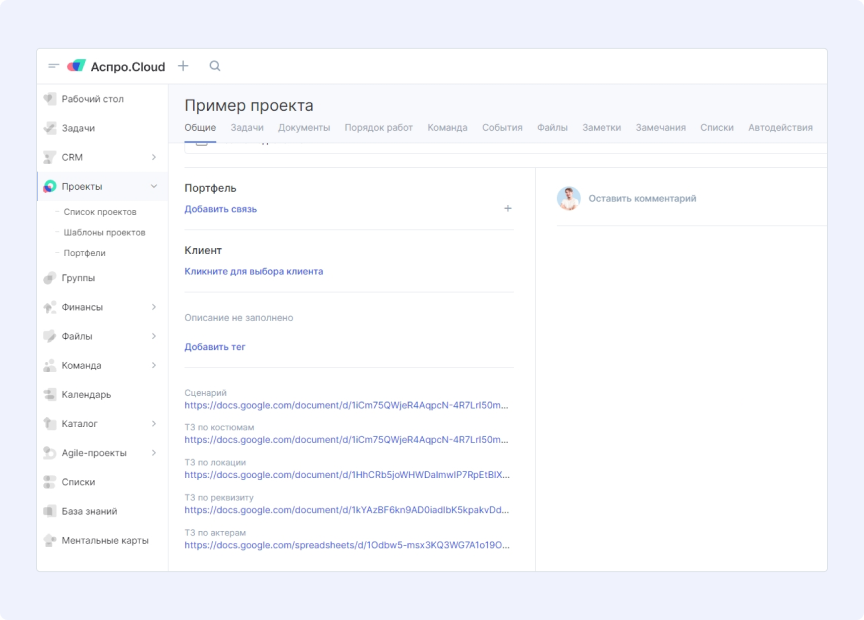The width and height of the screenshot is (864, 620).
Task: Click the Ментальные карты sidebar icon
Action: (50, 540)
